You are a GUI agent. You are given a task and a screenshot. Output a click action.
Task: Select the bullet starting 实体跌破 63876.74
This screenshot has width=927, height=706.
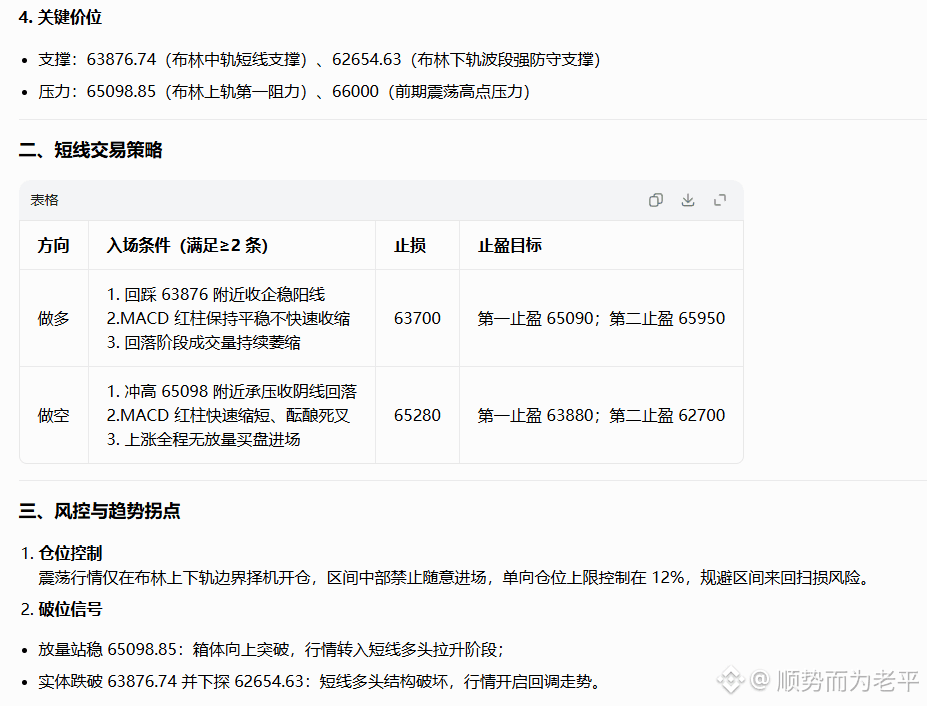320,681
